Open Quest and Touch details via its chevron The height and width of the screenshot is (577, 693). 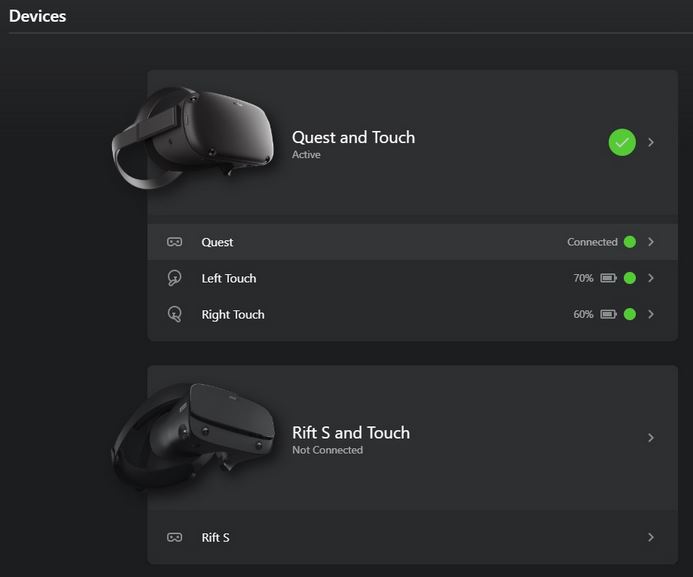point(651,142)
